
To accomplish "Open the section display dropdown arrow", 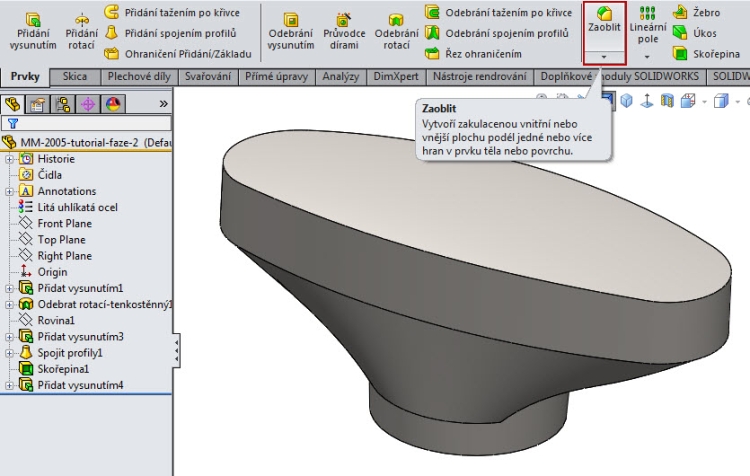I will point(704,101).
